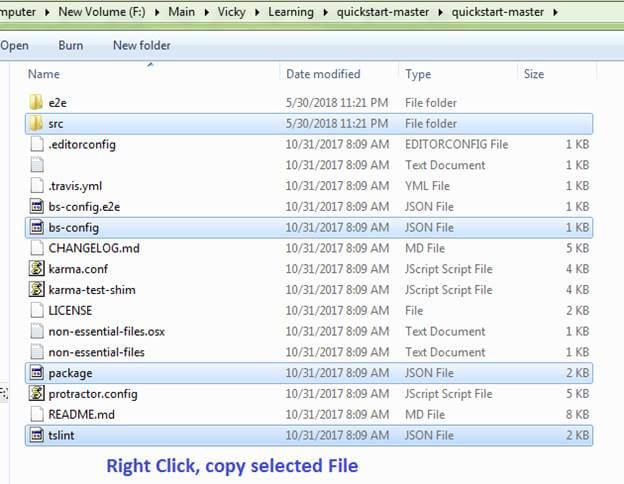Click the YML File type cell
The width and height of the screenshot is (624, 484).
(427, 185)
